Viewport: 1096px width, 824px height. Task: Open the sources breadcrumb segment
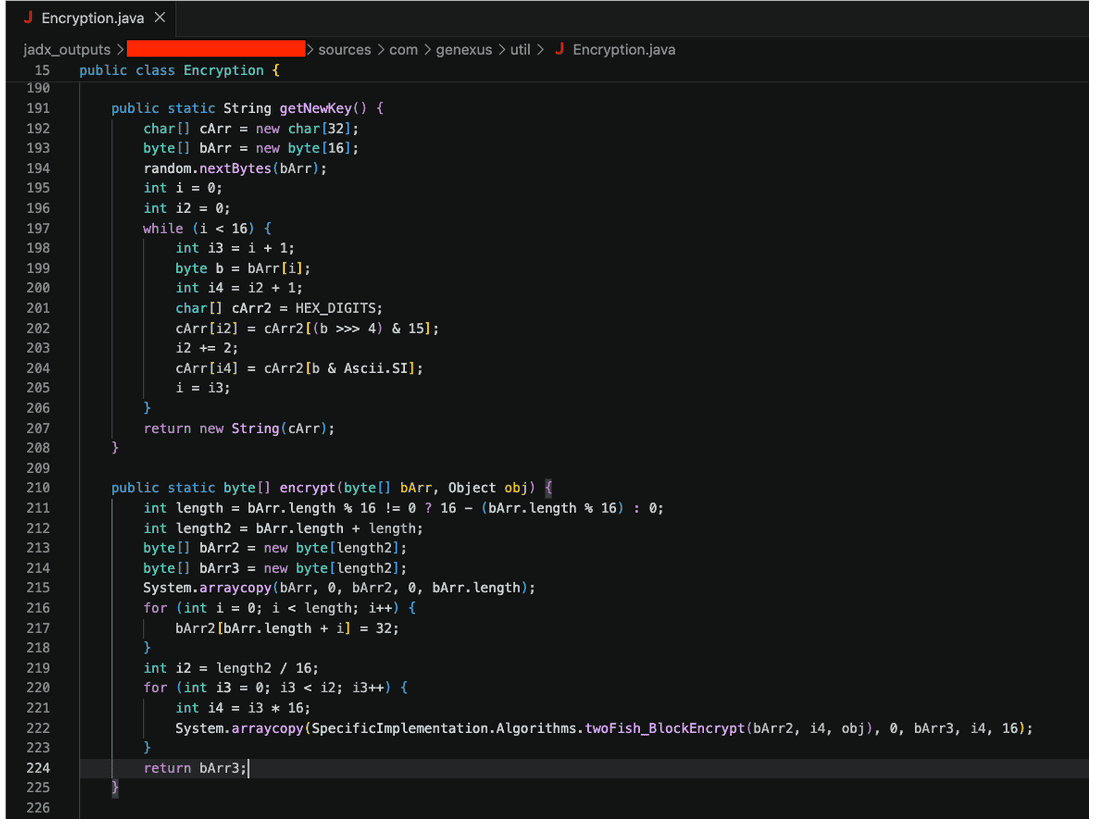[x=345, y=50]
